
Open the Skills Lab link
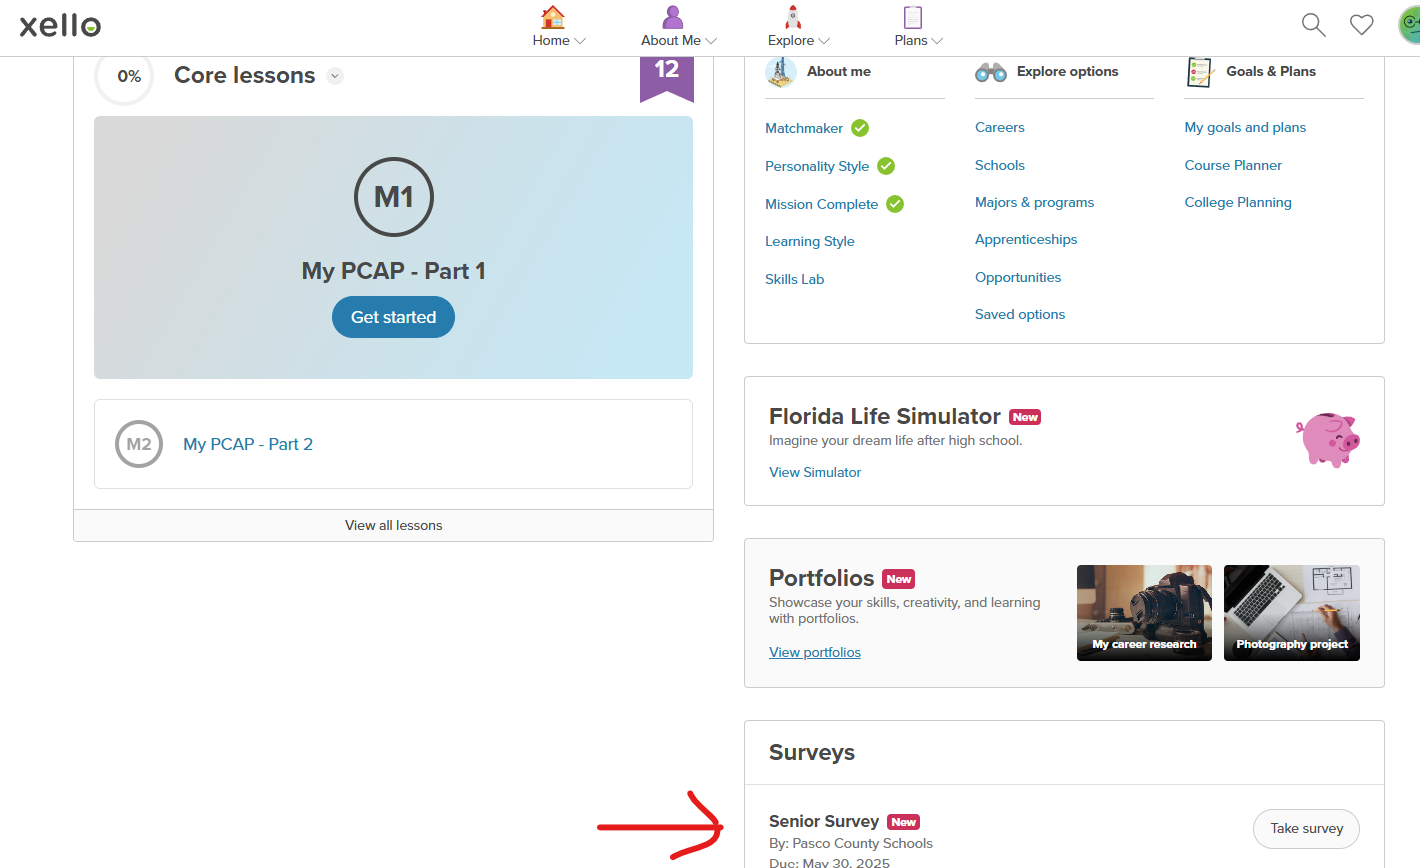pyautogui.click(x=795, y=279)
